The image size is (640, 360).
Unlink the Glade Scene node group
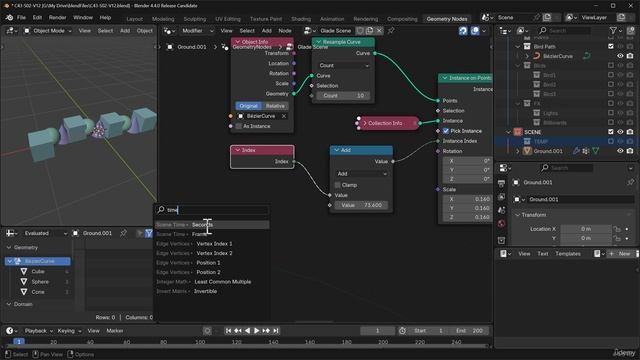[x=379, y=31]
